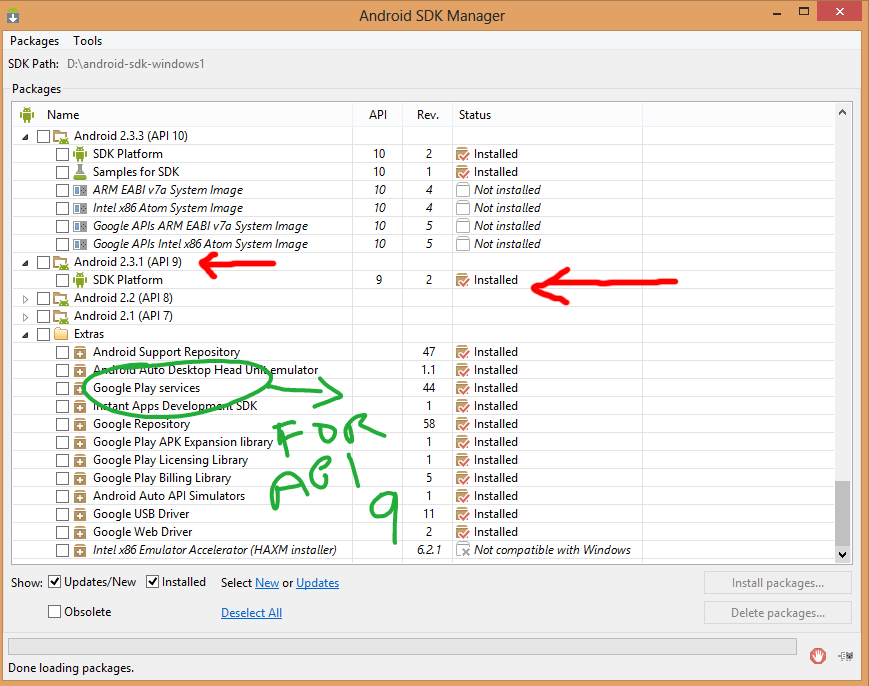Viewport: 869px width, 686px height.
Task: Collapse the Android 2.3.1 (API 9) tree node
Action: [x=25, y=263]
